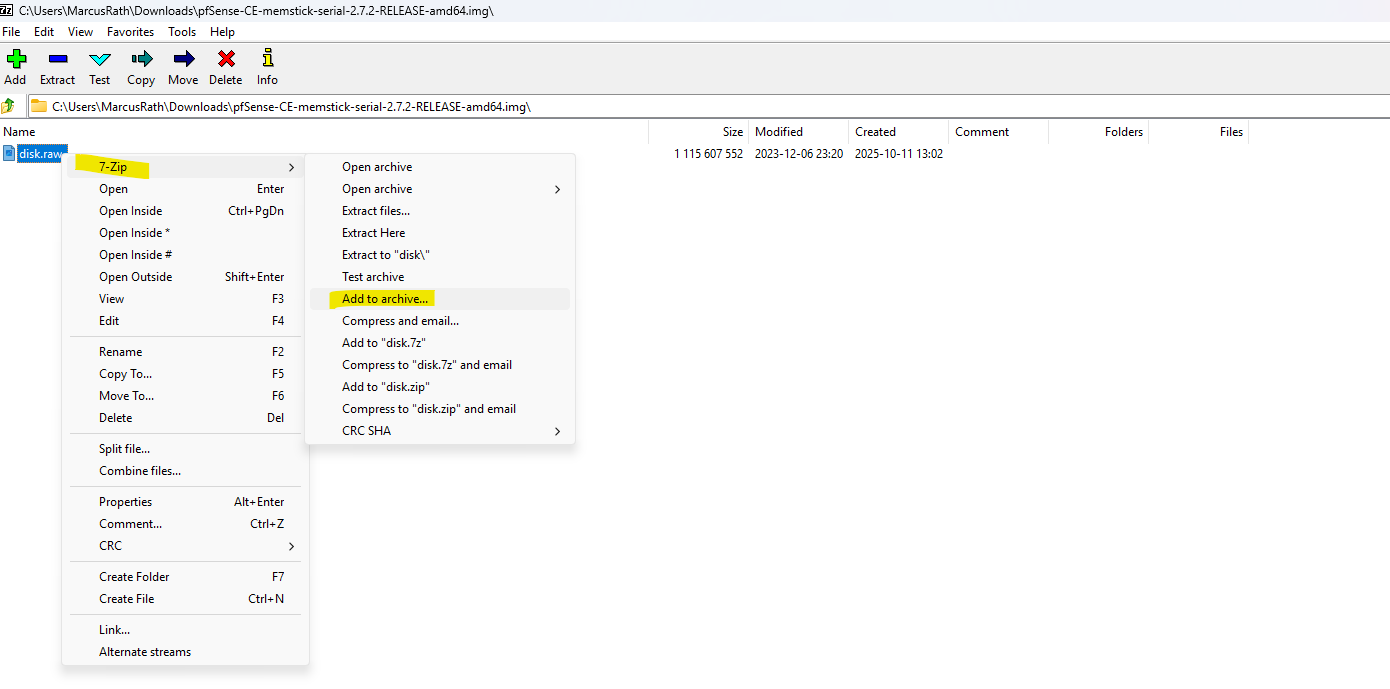1390x689 pixels.
Task: Click the Comment column header
Action: coord(998,132)
